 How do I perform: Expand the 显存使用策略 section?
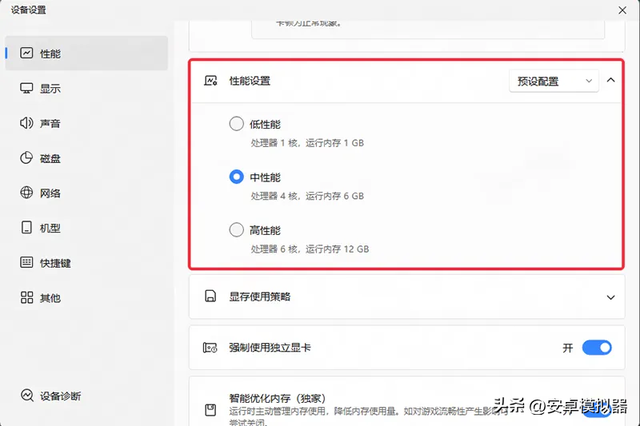pos(611,297)
